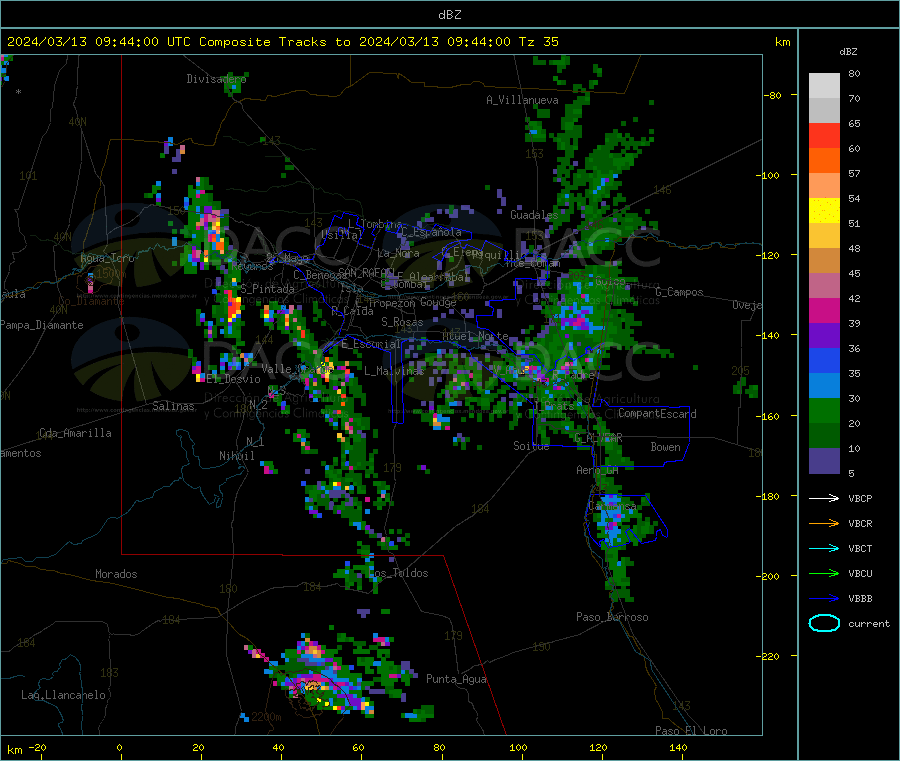Select the light gray 80 dBZ swatch
Viewport: 900px width, 761px height.
coord(824,86)
